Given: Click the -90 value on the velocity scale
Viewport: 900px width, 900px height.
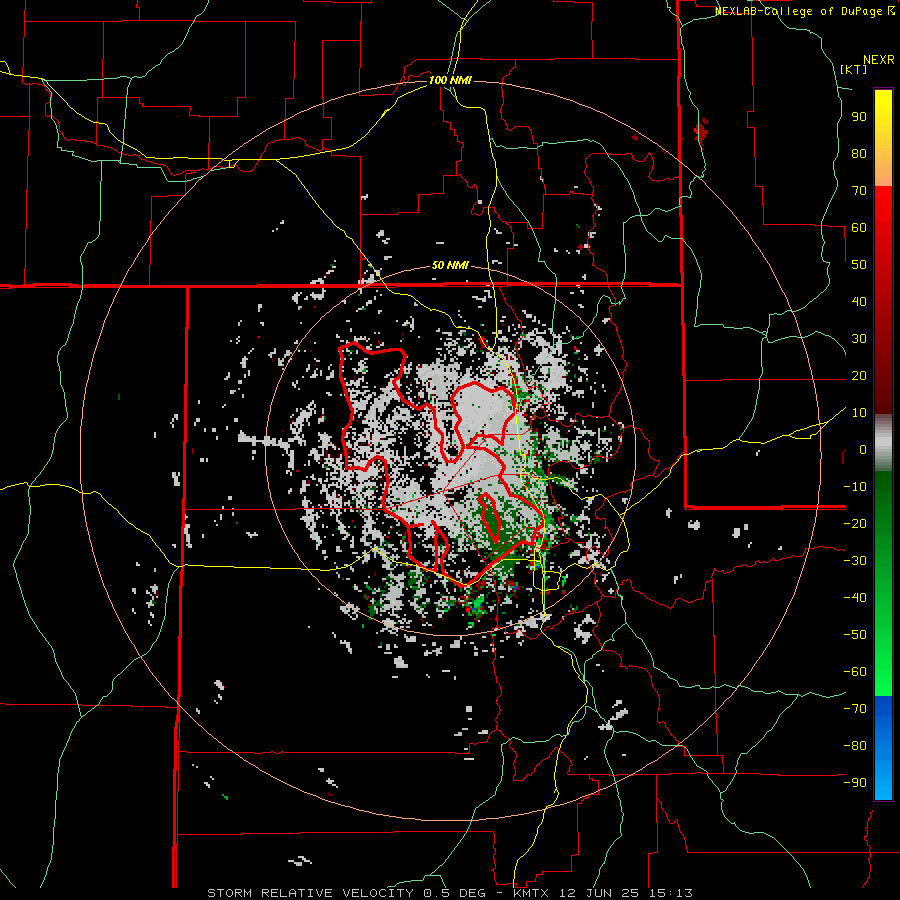Looking at the screenshot, I should [x=855, y=782].
